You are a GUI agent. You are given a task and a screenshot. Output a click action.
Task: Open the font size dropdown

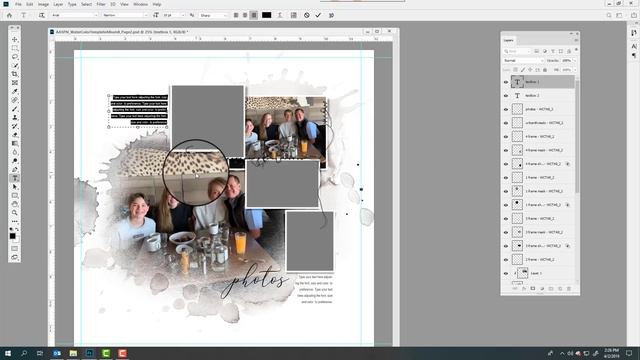click(x=174, y=15)
